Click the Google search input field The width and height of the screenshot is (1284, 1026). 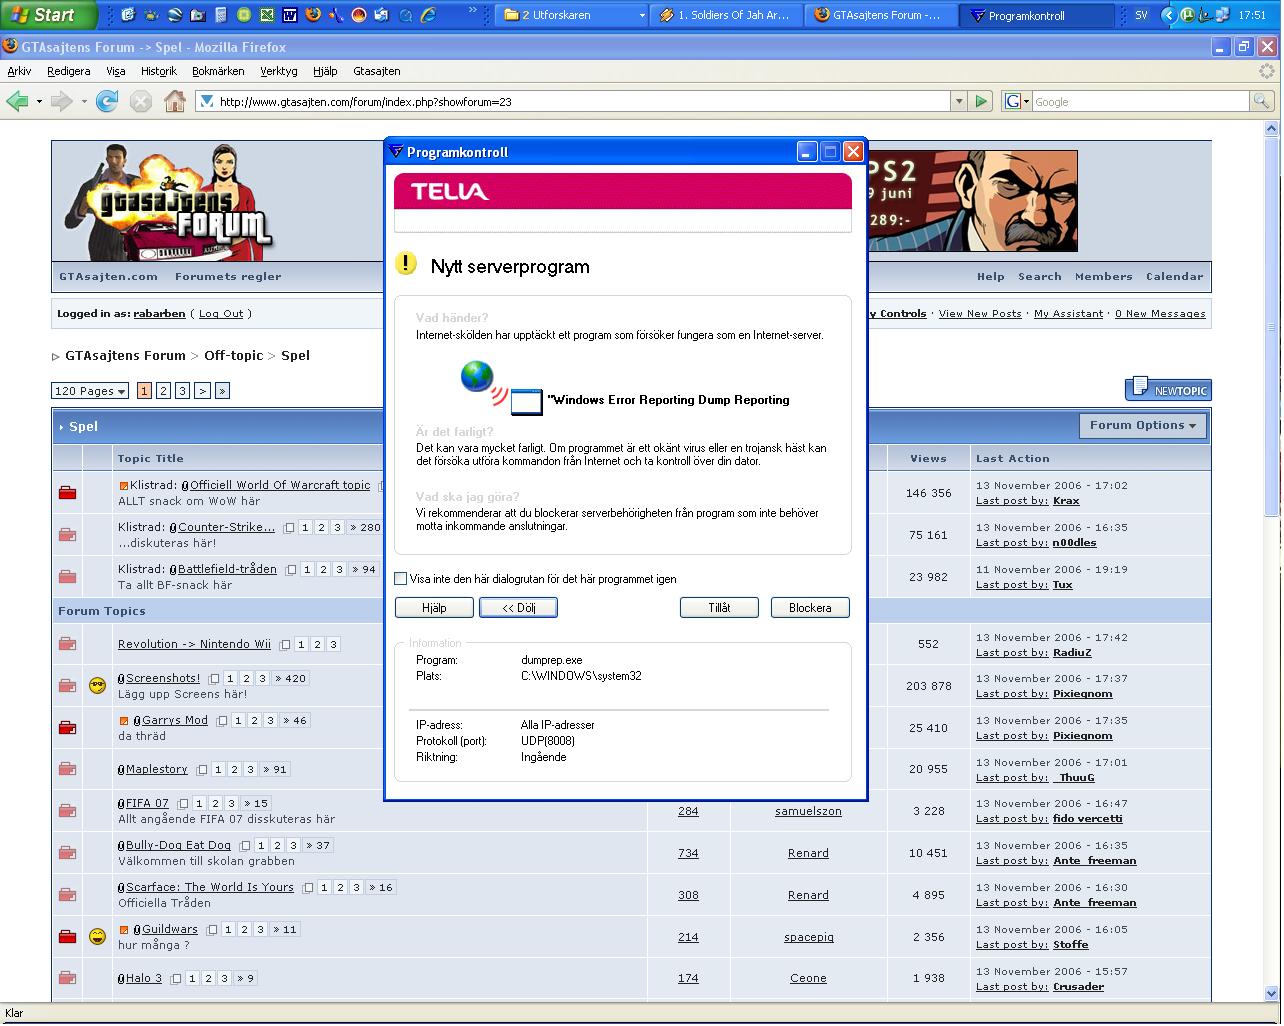point(1140,101)
